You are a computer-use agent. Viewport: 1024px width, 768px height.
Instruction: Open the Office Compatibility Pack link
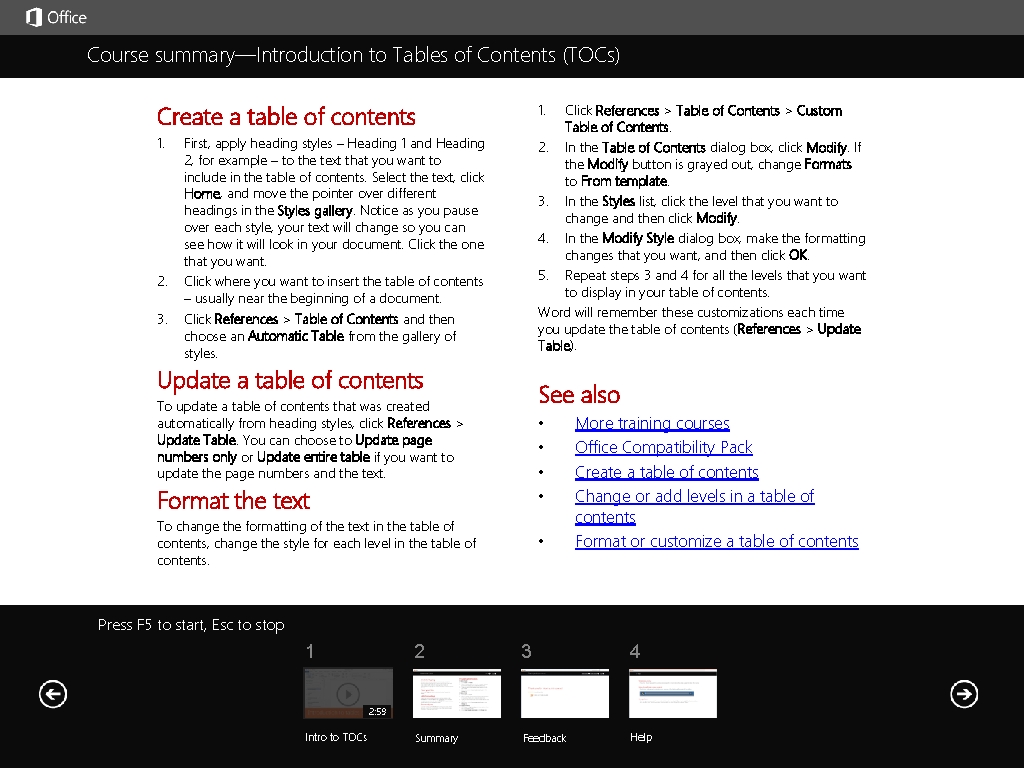664,447
